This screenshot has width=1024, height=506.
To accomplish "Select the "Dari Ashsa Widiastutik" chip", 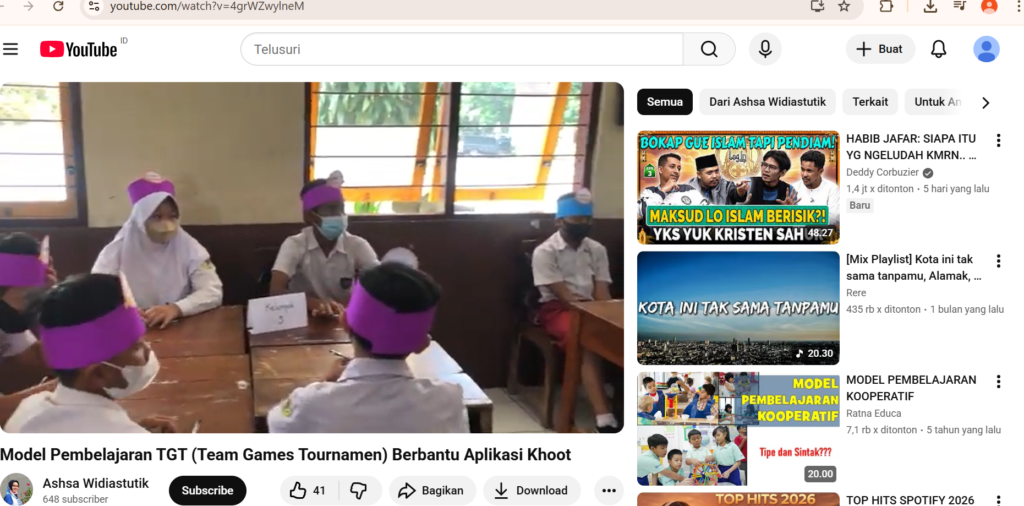I will pyautogui.click(x=767, y=102).
